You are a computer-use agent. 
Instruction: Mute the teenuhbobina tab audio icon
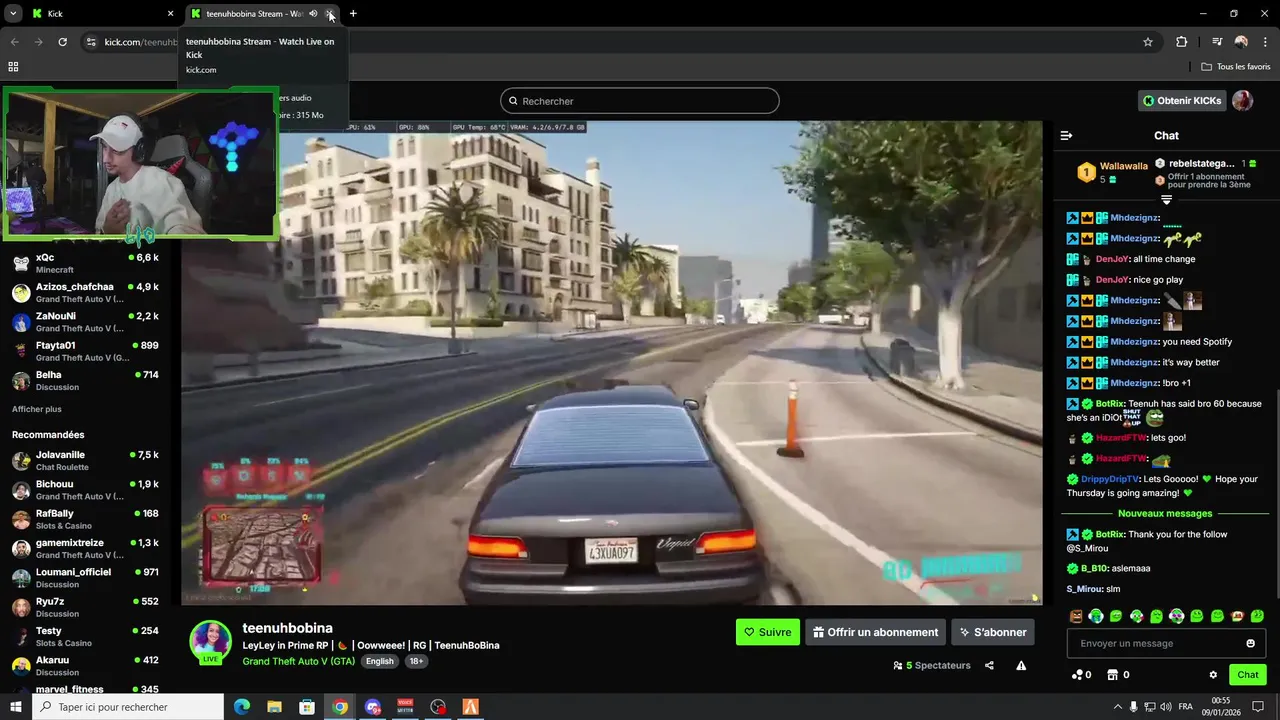click(313, 14)
